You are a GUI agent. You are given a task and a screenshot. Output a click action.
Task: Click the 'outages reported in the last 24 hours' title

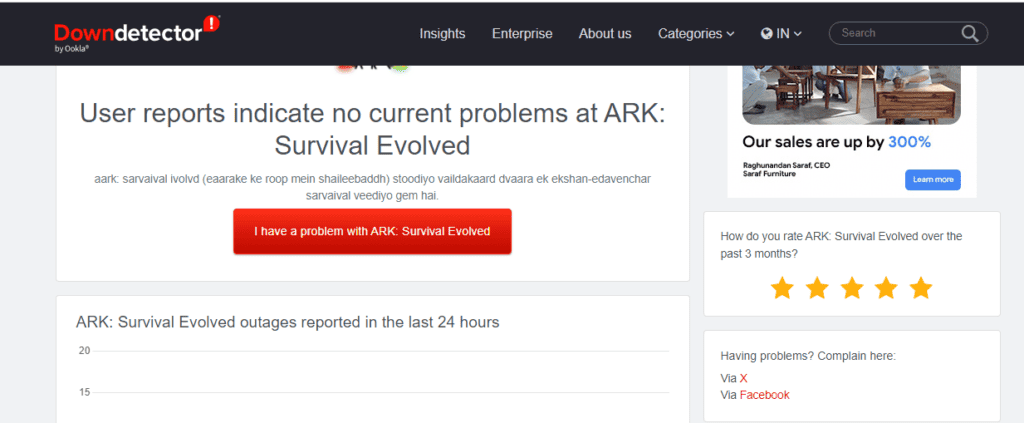(287, 322)
